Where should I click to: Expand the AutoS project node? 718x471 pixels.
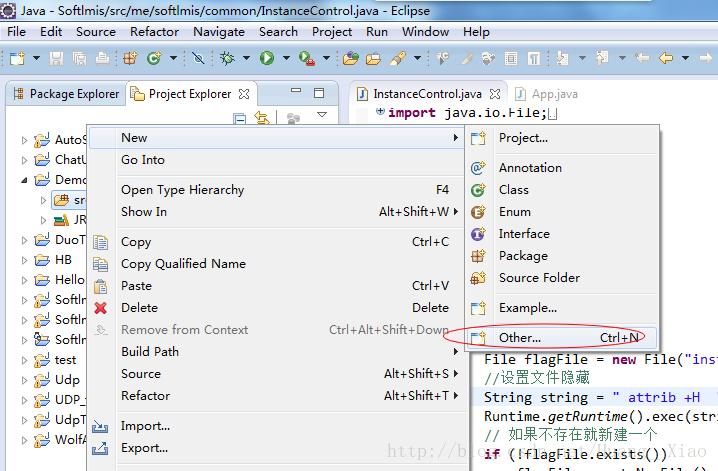(x=24, y=140)
